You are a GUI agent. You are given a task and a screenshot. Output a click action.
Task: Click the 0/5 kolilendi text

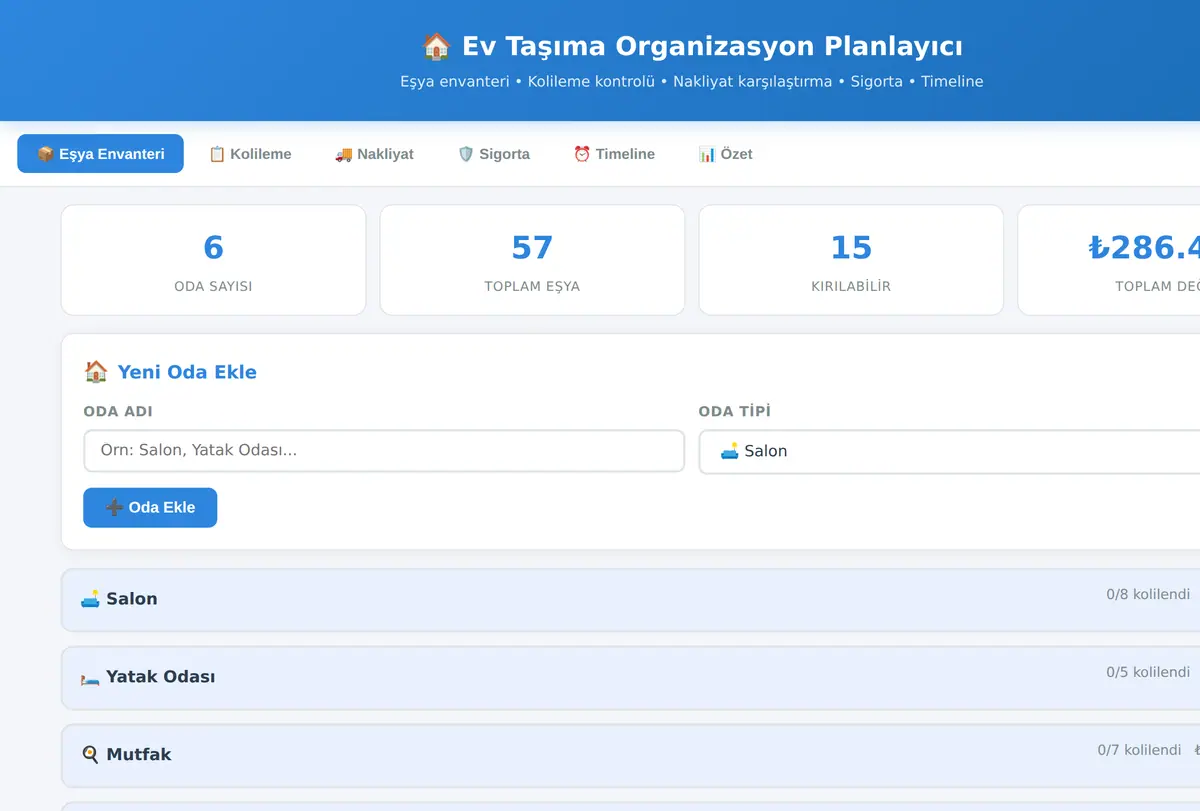[x=1148, y=672]
